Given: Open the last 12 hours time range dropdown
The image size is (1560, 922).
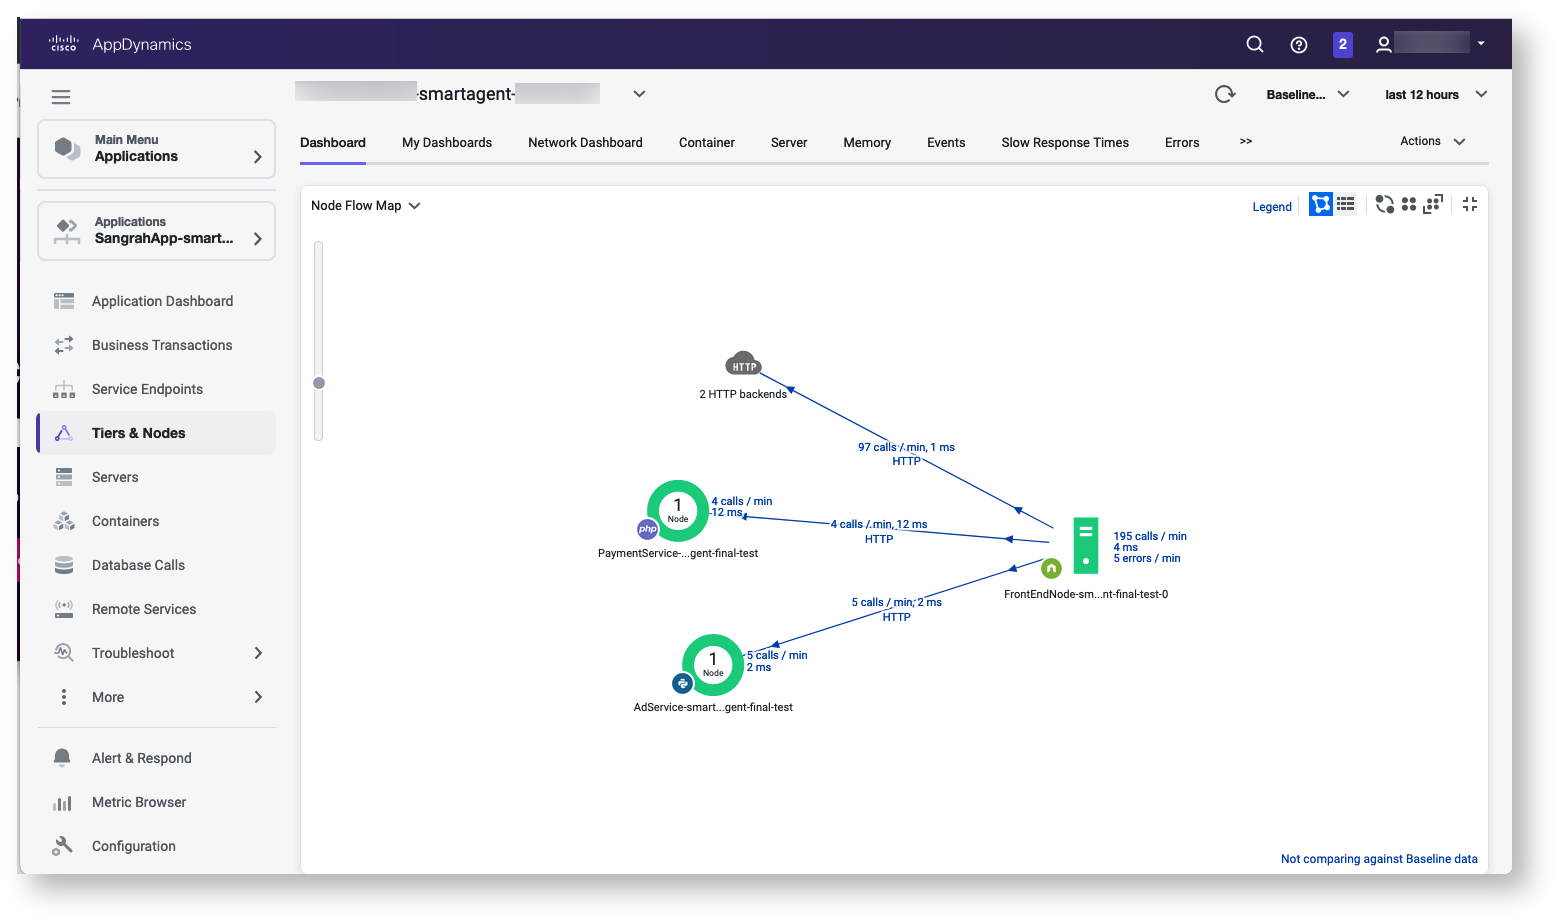Looking at the screenshot, I should (1436, 94).
